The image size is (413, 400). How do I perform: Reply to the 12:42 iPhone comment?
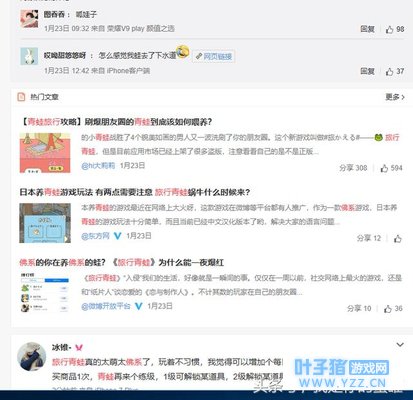coord(367,71)
